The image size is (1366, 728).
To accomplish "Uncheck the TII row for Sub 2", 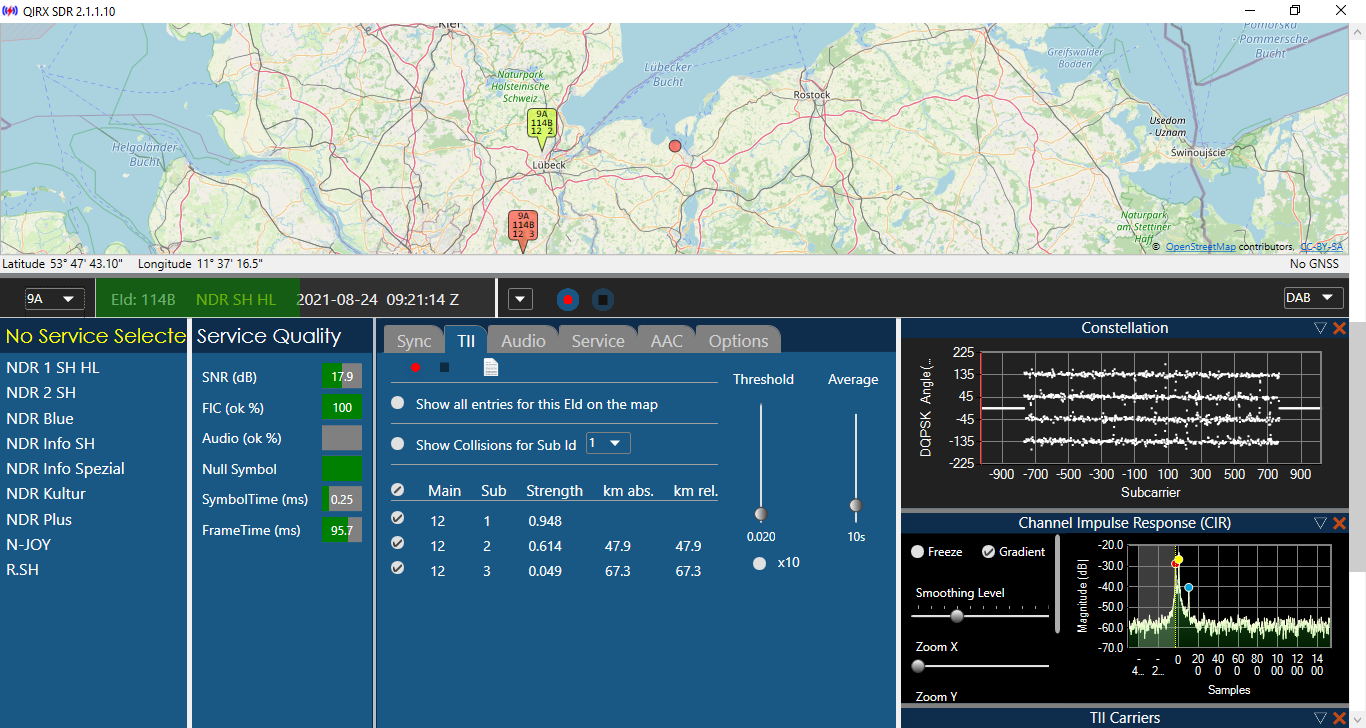I will coord(398,543).
